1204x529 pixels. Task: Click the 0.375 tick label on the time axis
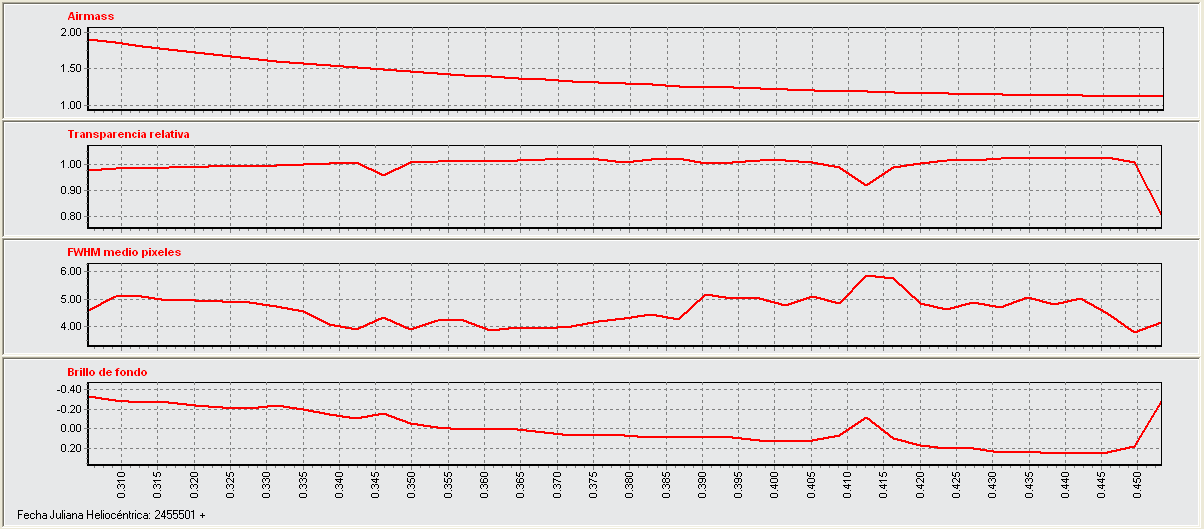[593, 486]
